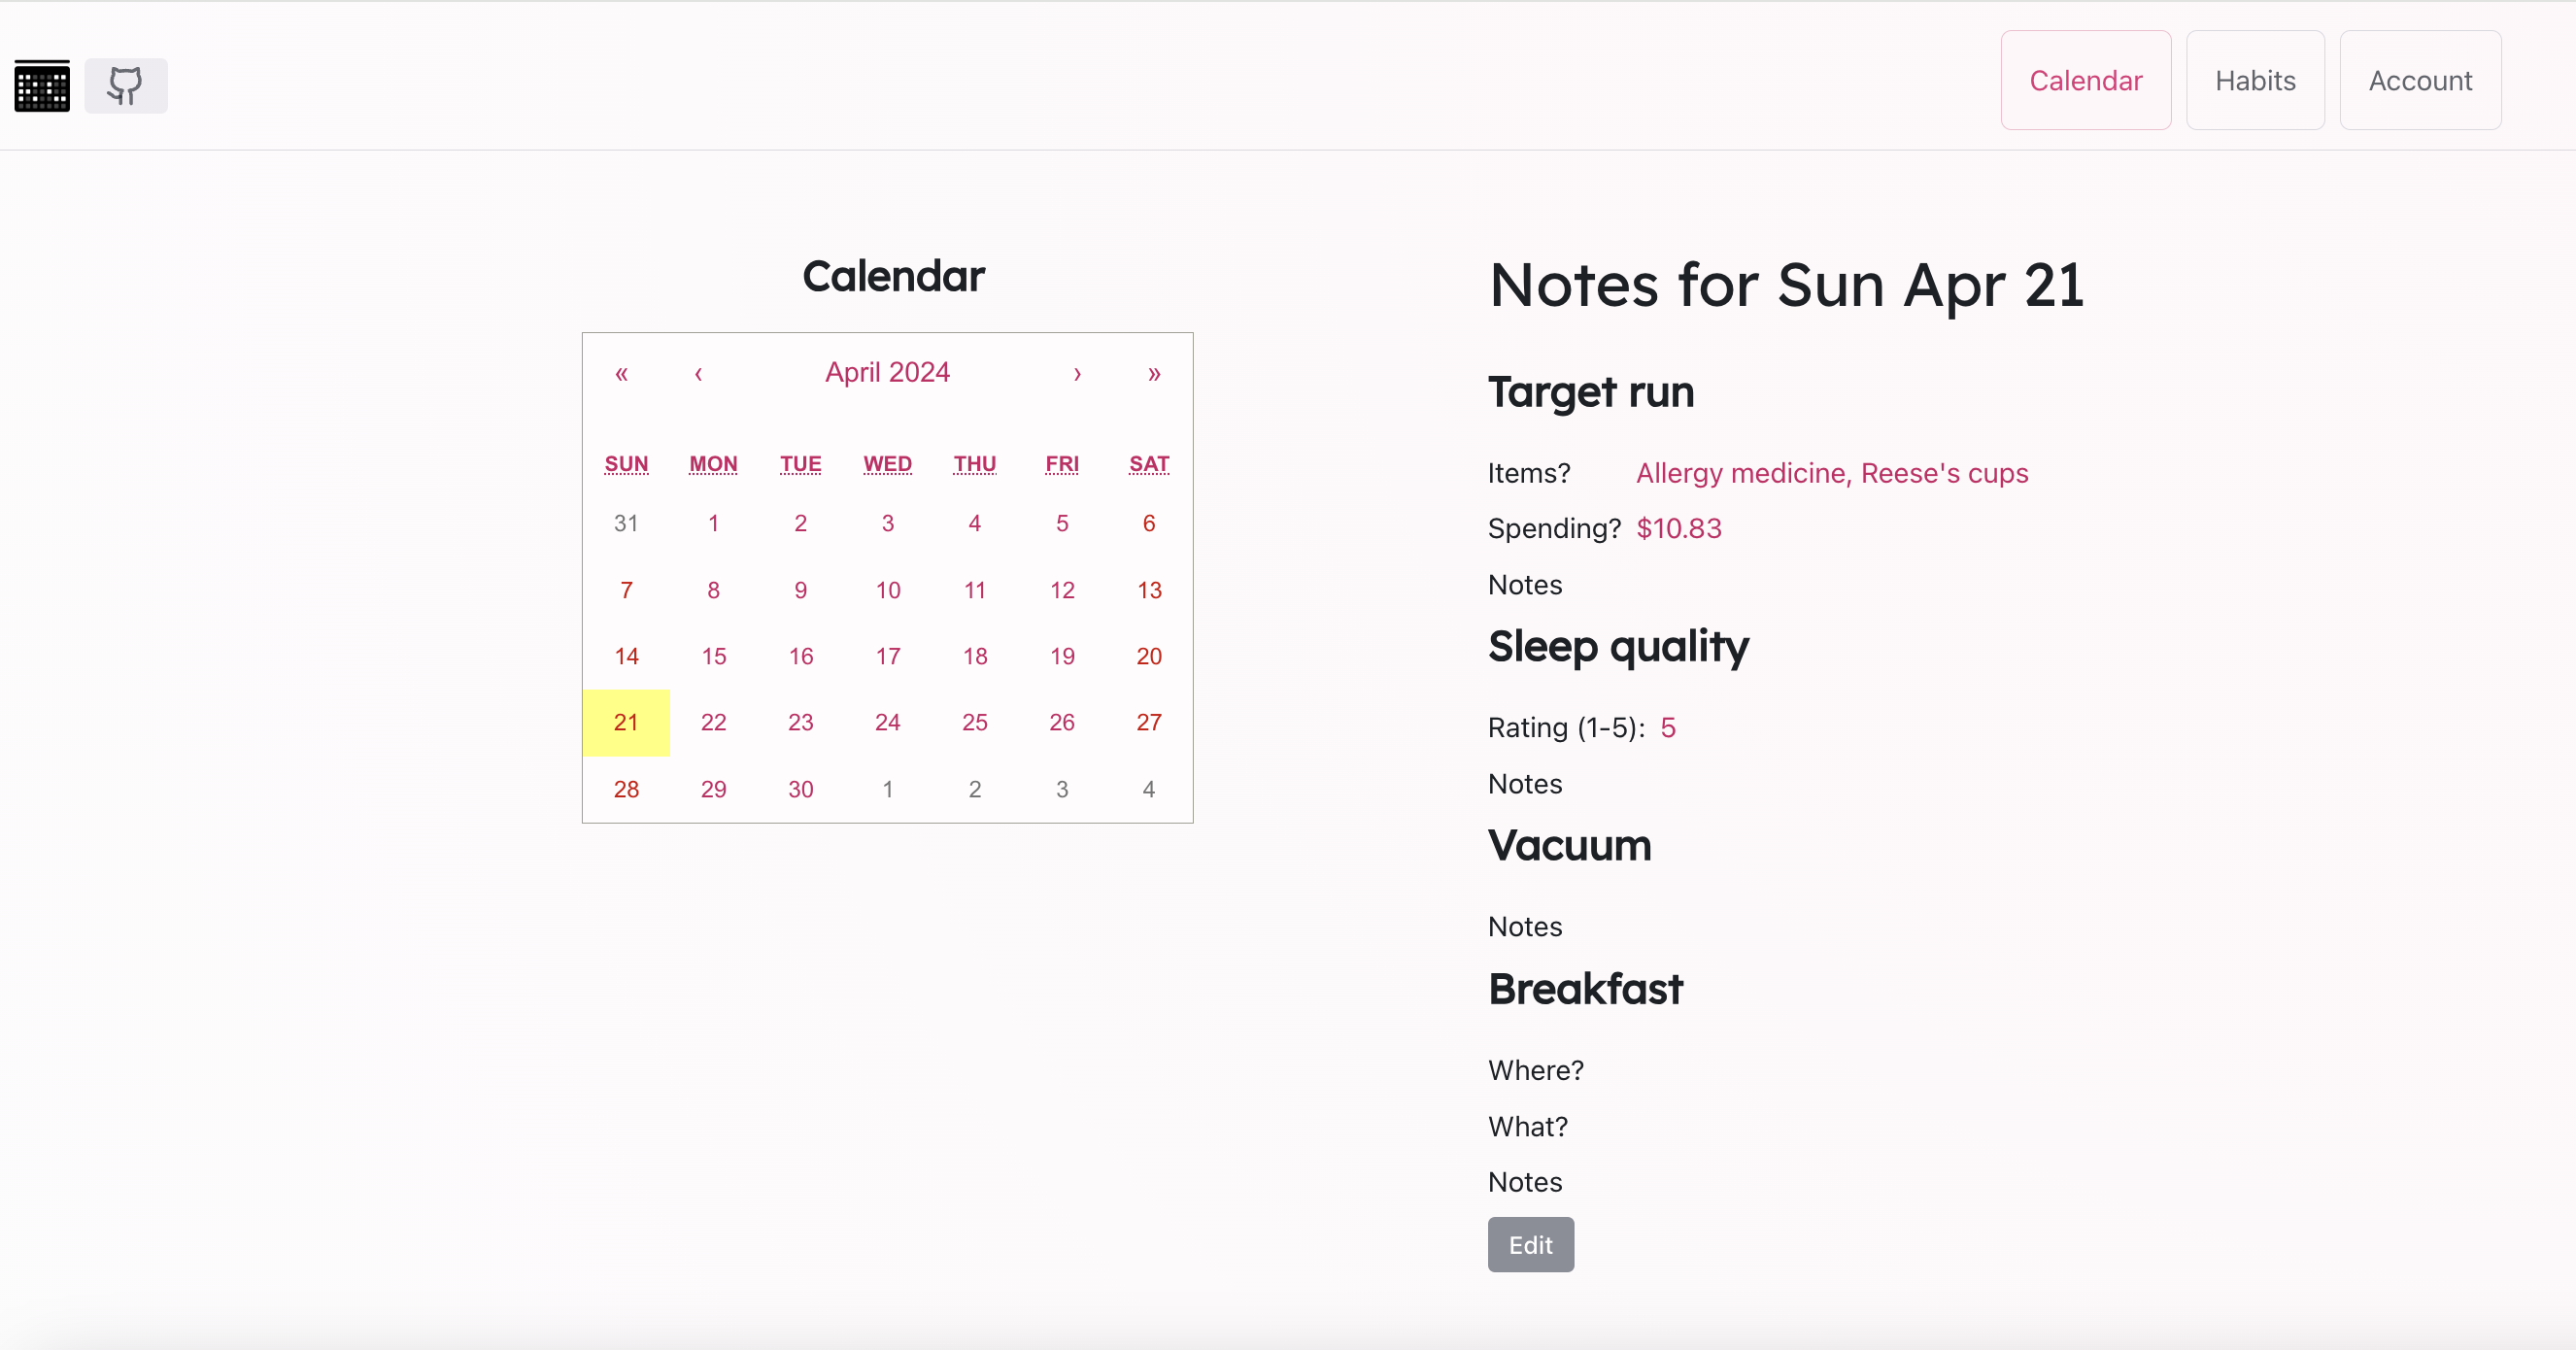Open the GitHub repository icon link
The image size is (2576, 1350).
pyautogui.click(x=125, y=86)
